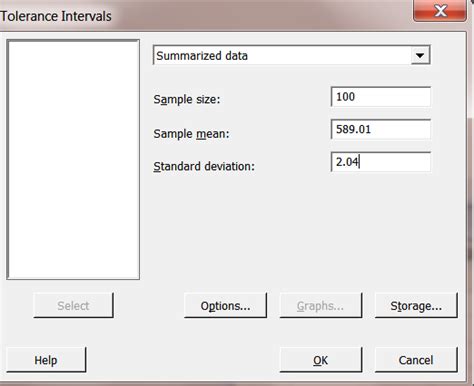Click the Cancel button

point(416,360)
